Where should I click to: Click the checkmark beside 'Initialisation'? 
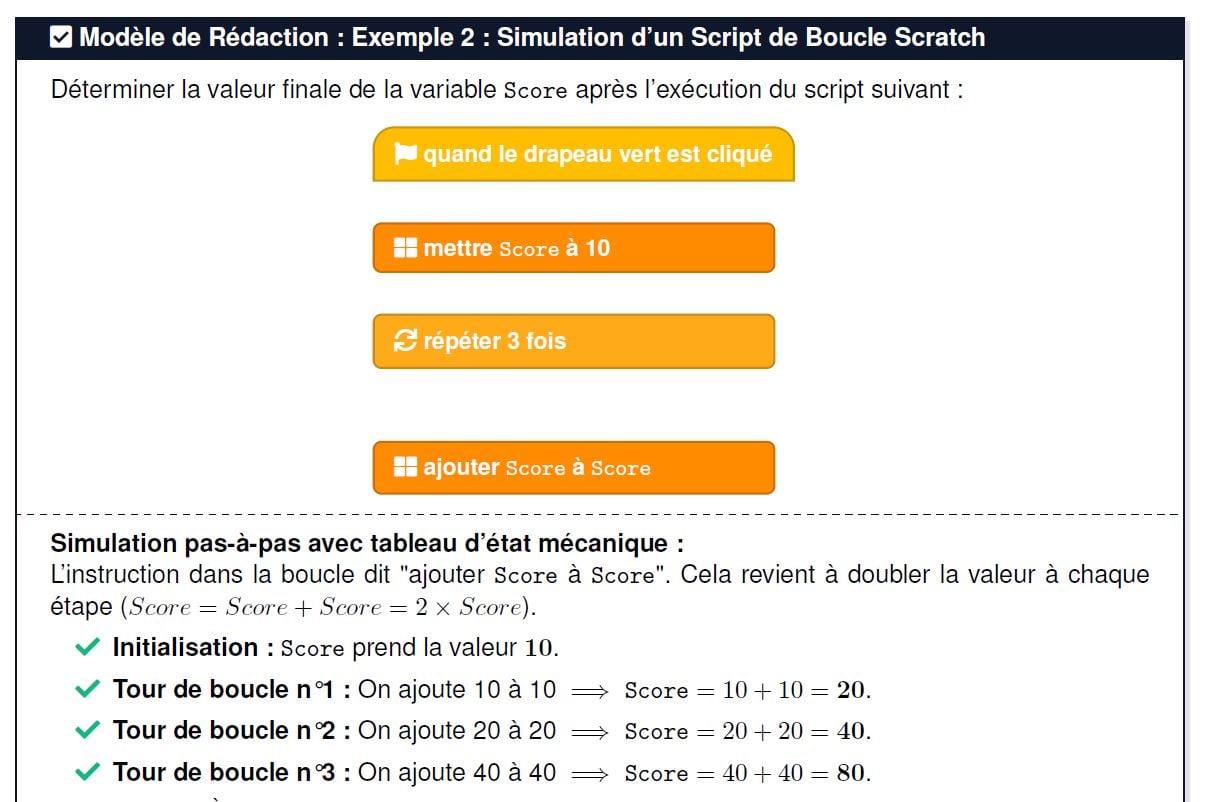tap(88, 647)
